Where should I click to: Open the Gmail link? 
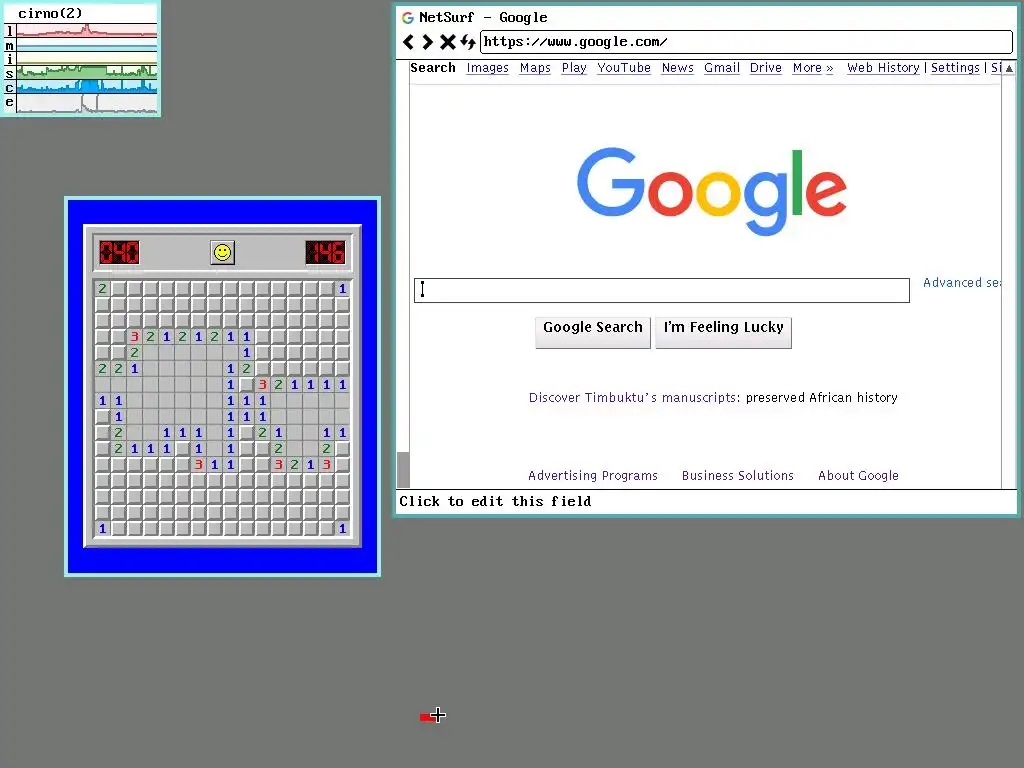(x=722, y=68)
